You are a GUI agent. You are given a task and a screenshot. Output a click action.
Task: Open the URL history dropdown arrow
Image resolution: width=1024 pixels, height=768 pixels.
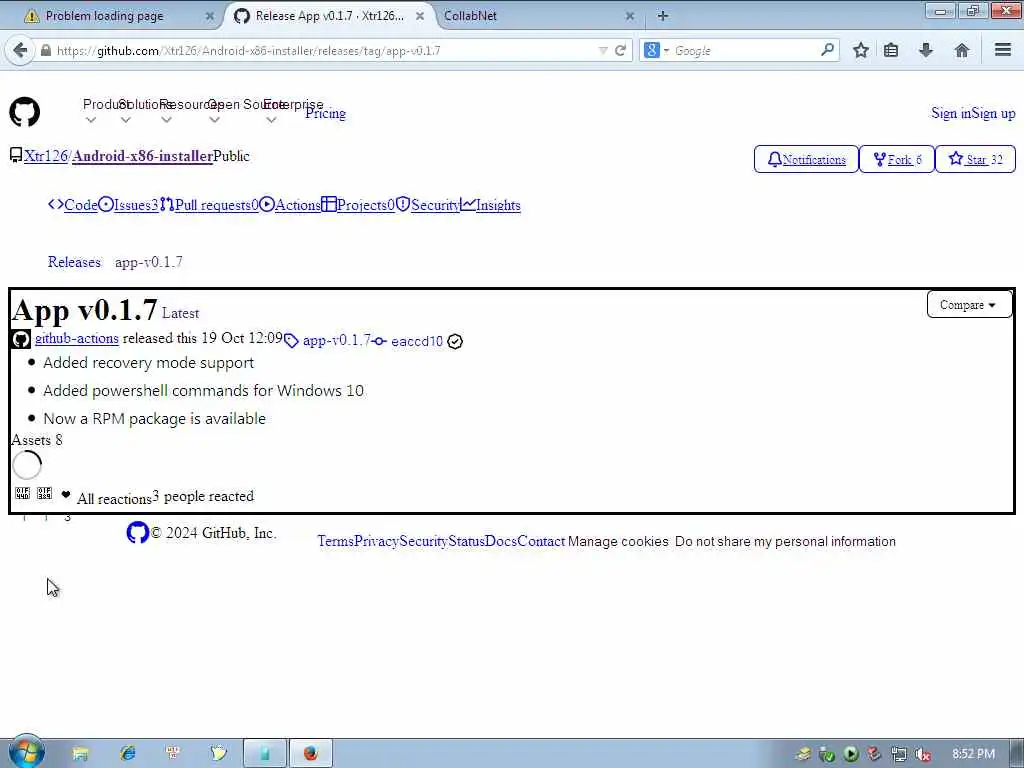(603, 50)
